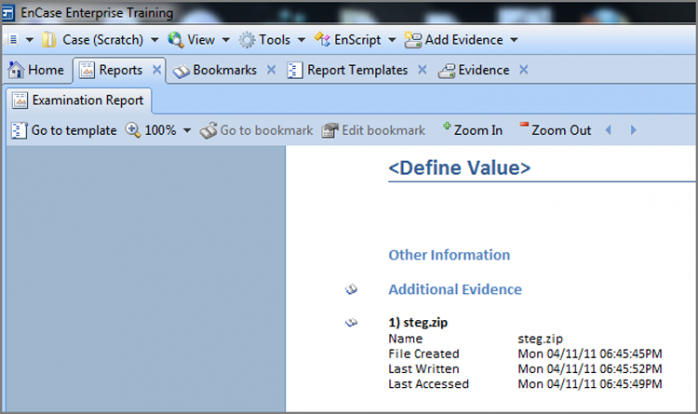Click the Zoom Out minus icon
This screenshot has height=414, width=698.
524,125
